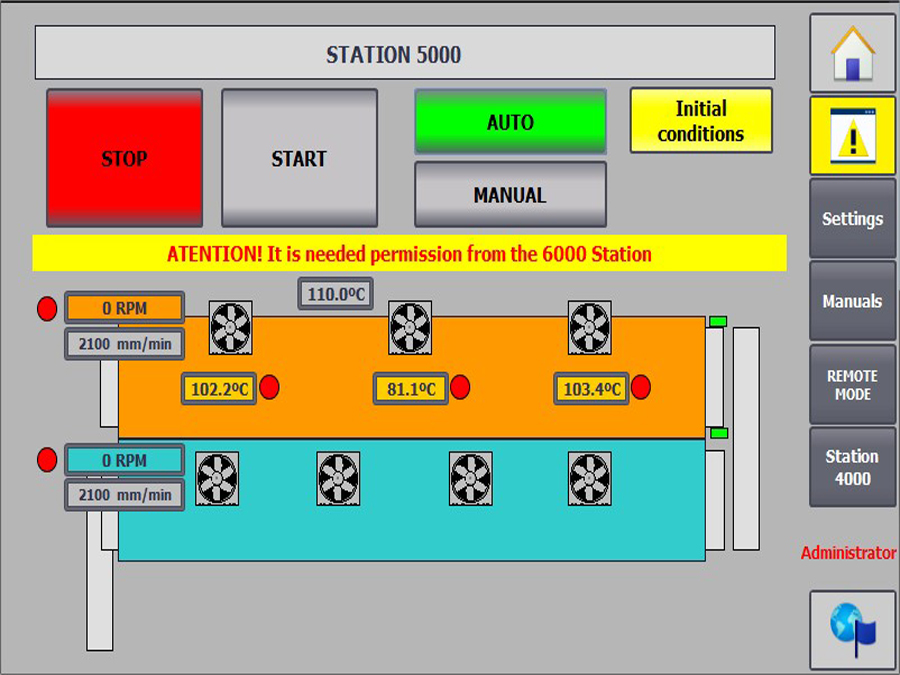This screenshot has height=675, width=900.
Task: Click the globe language flag icon
Action: (x=852, y=629)
